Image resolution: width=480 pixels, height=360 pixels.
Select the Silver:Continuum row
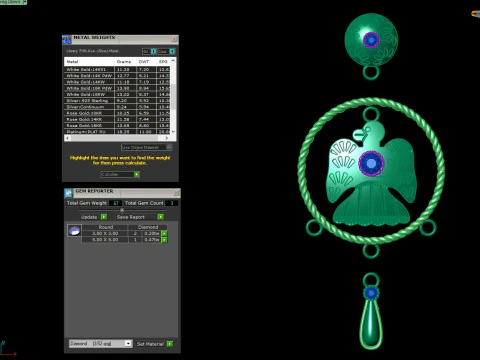(x=117, y=107)
